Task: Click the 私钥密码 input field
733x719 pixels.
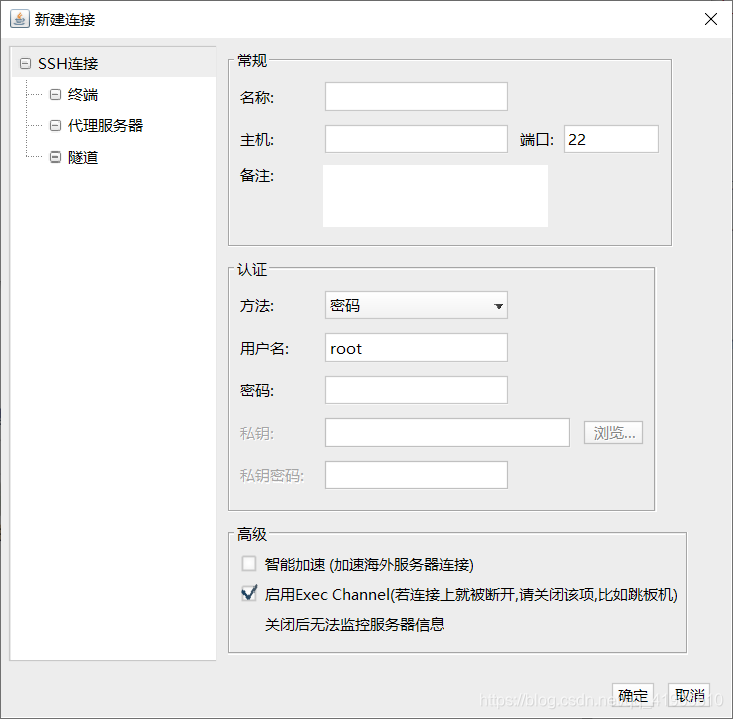Action: click(416, 475)
